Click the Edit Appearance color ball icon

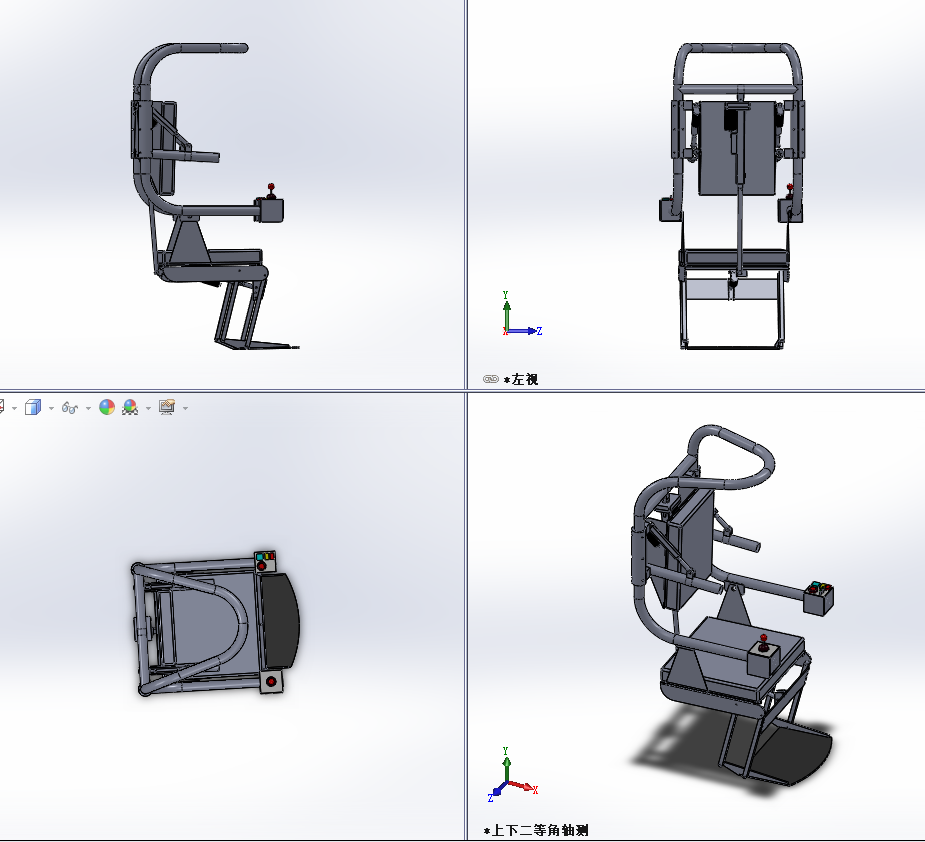point(107,407)
